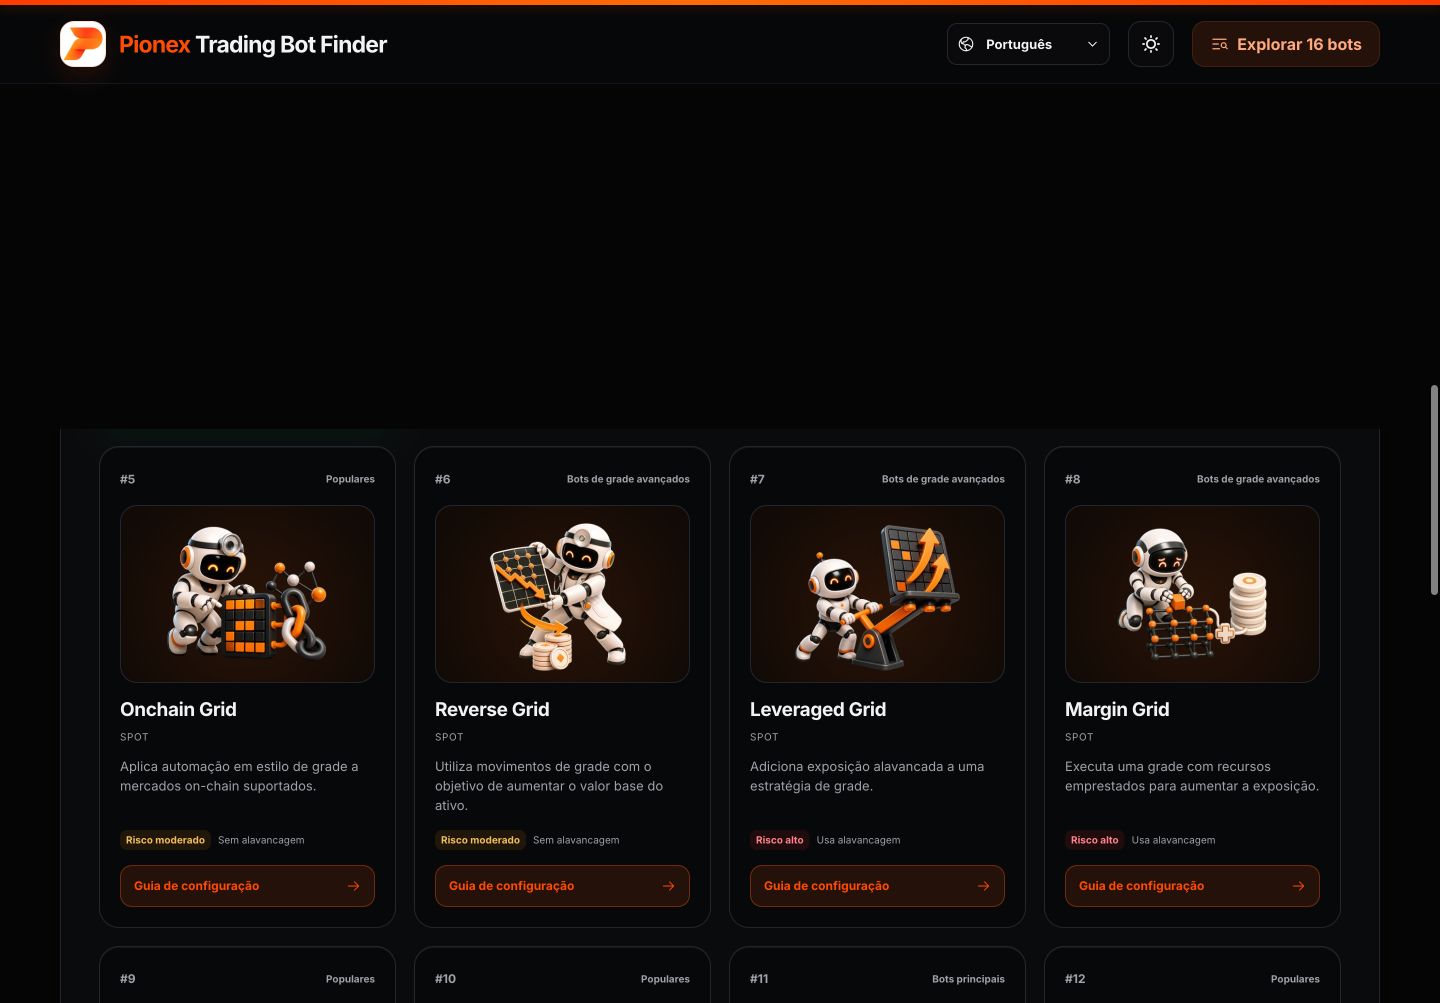The height and width of the screenshot is (1003, 1440).
Task: Expand the language selector chevron
Action: [x=1092, y=44]
